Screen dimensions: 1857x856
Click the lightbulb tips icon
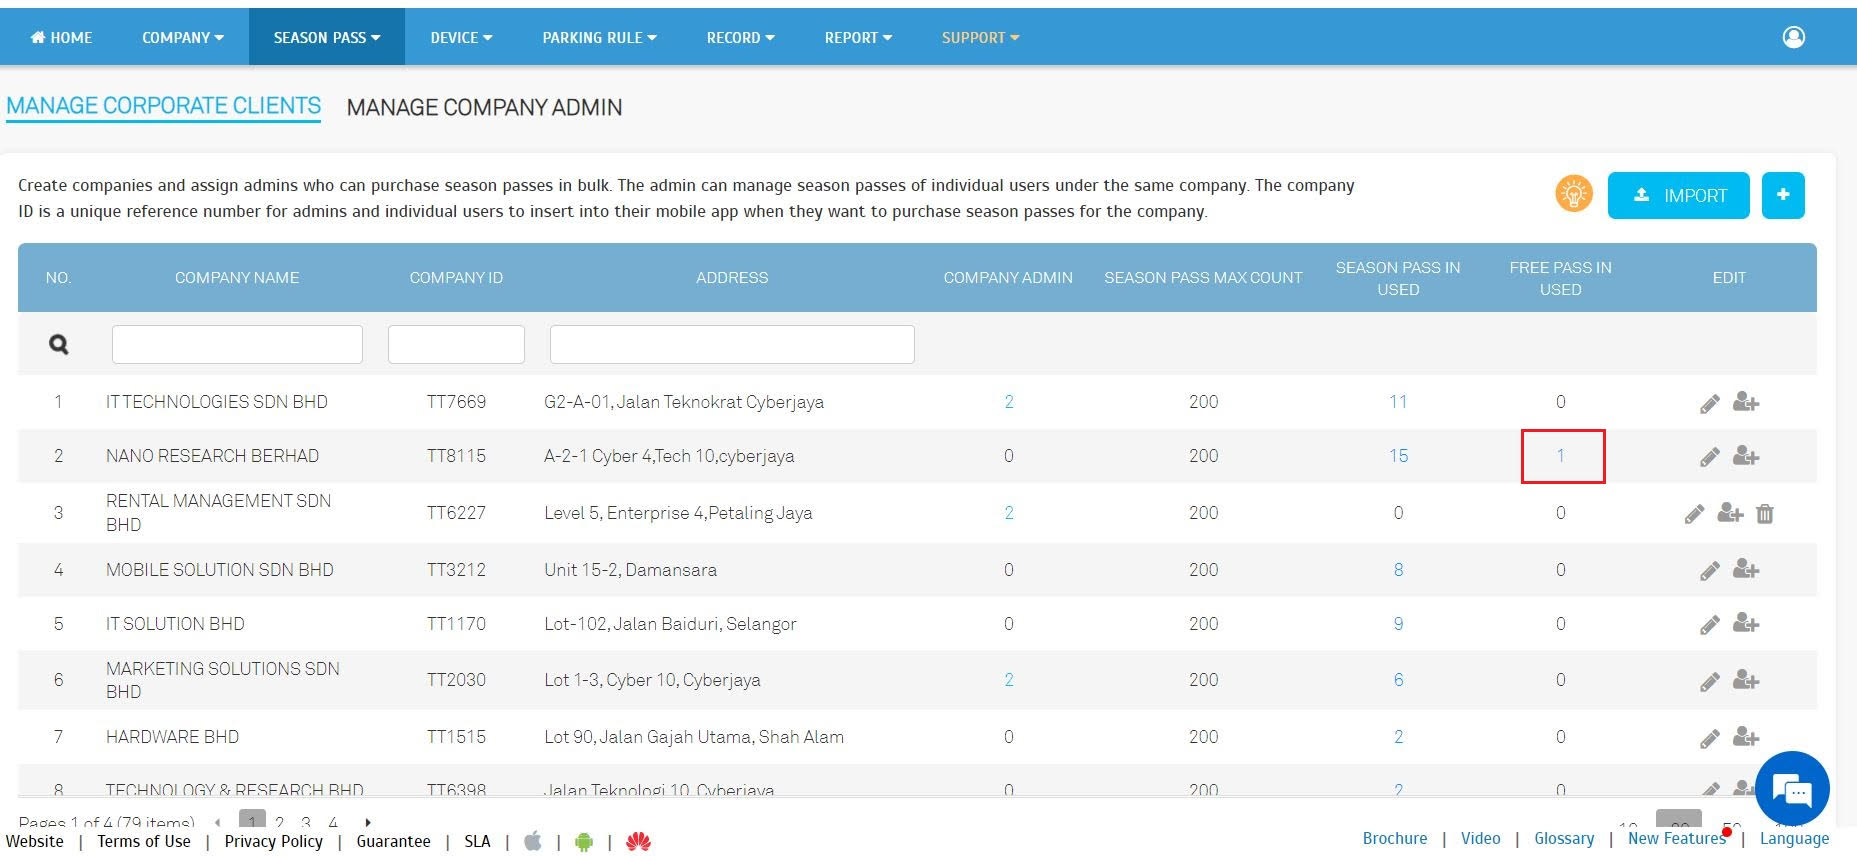(1573, 194)
